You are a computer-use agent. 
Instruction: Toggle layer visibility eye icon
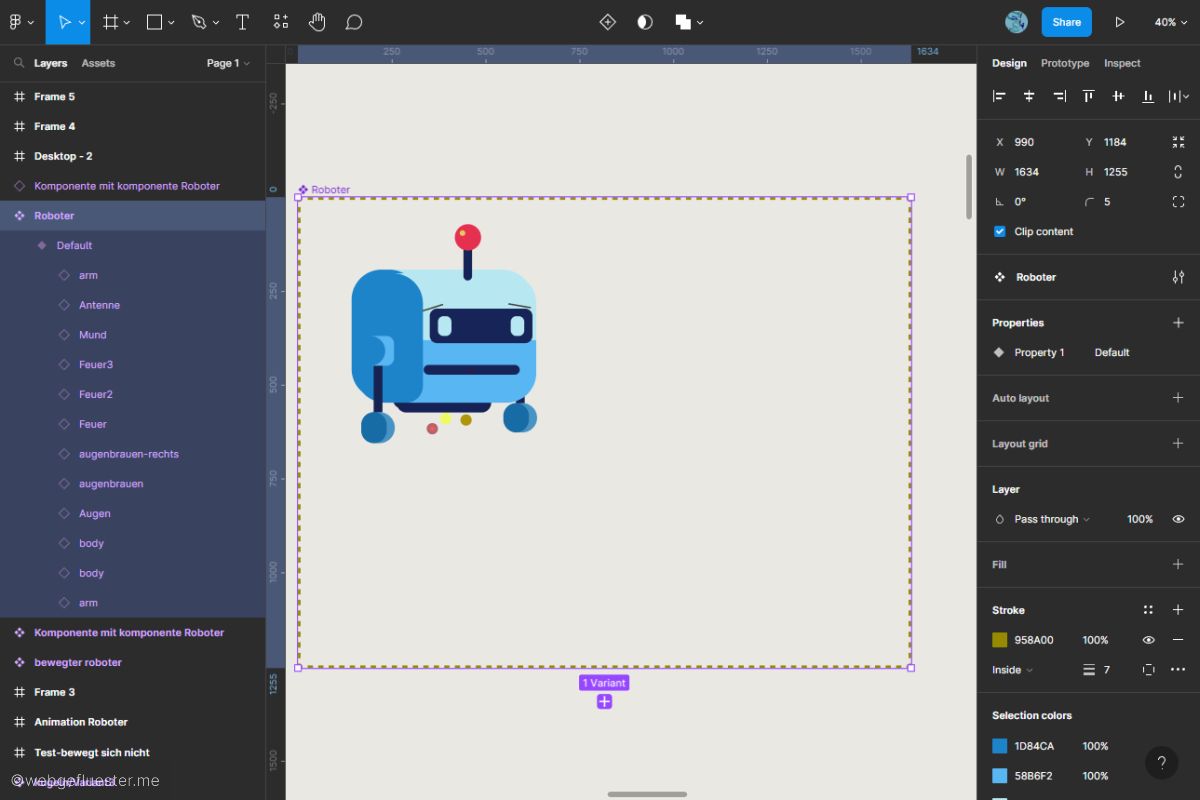point(1178,519)
